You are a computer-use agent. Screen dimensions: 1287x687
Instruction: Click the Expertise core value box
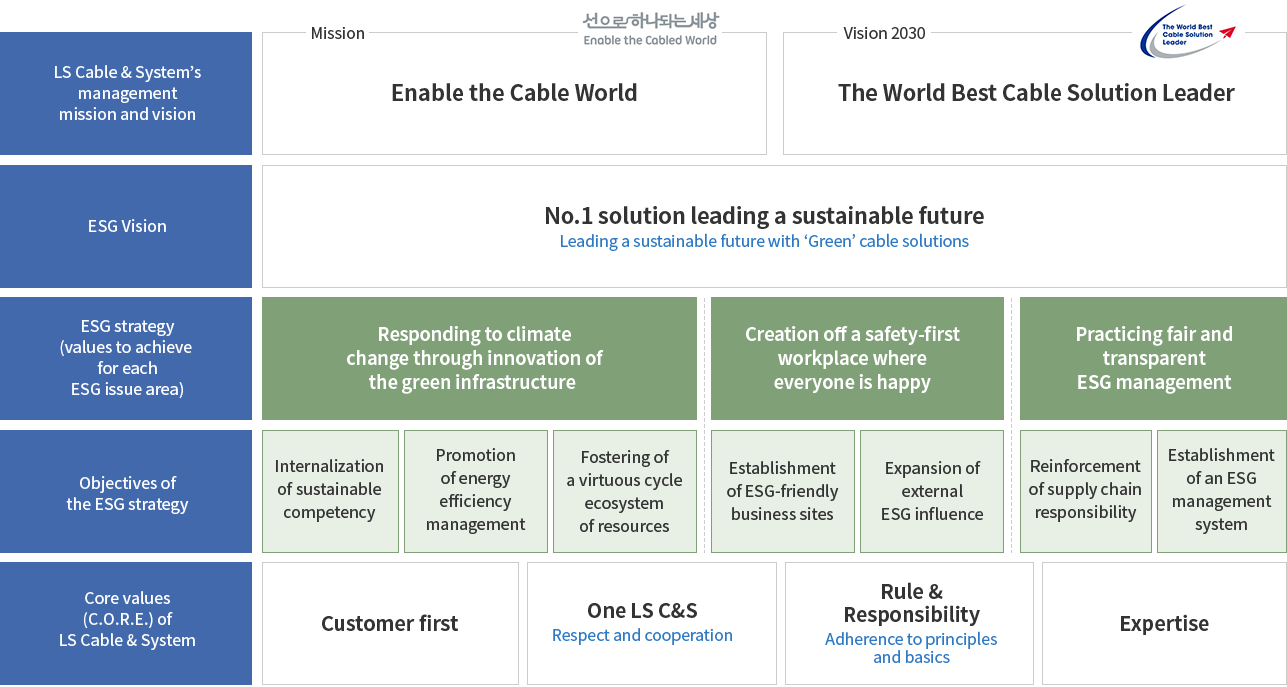(x=1164, y=624)
